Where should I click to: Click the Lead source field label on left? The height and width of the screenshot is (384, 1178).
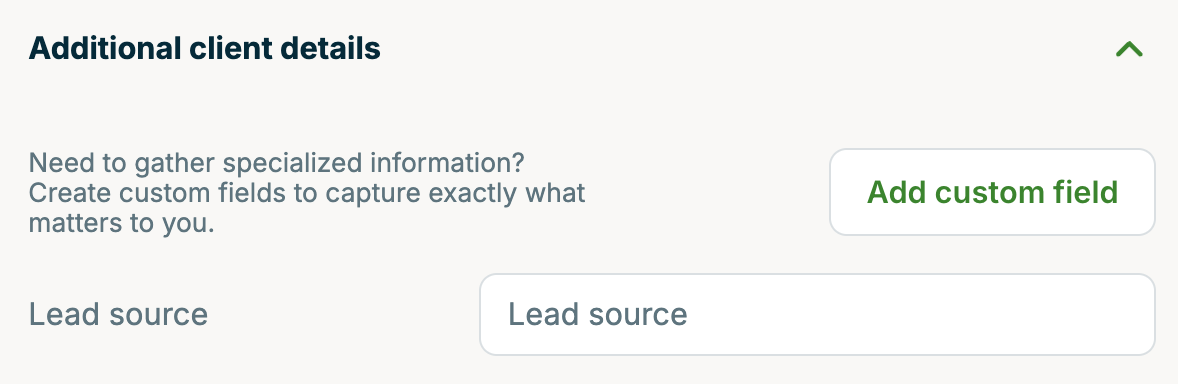click(x=118, y=314)
